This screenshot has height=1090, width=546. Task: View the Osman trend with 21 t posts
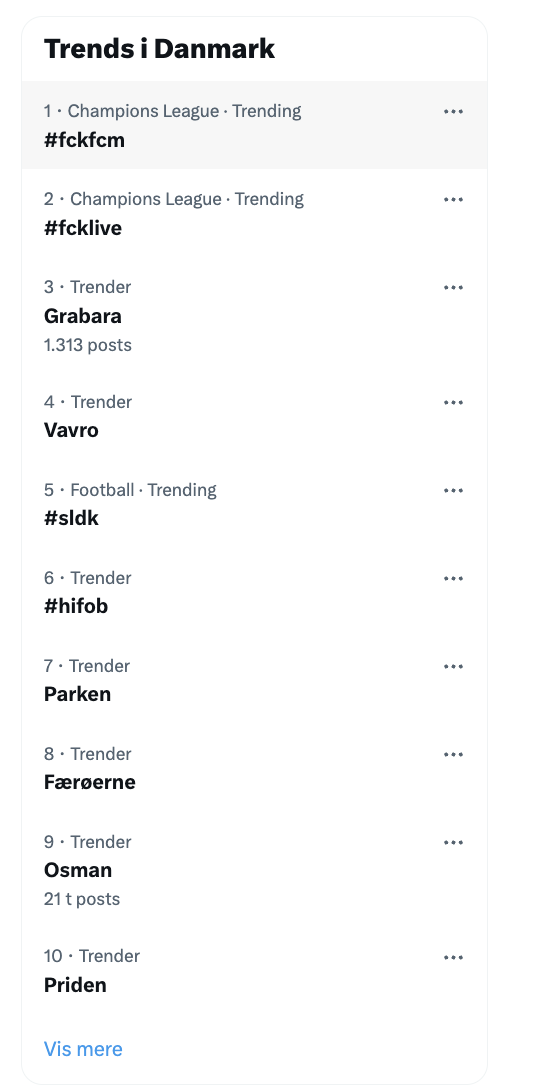point(255,870)
